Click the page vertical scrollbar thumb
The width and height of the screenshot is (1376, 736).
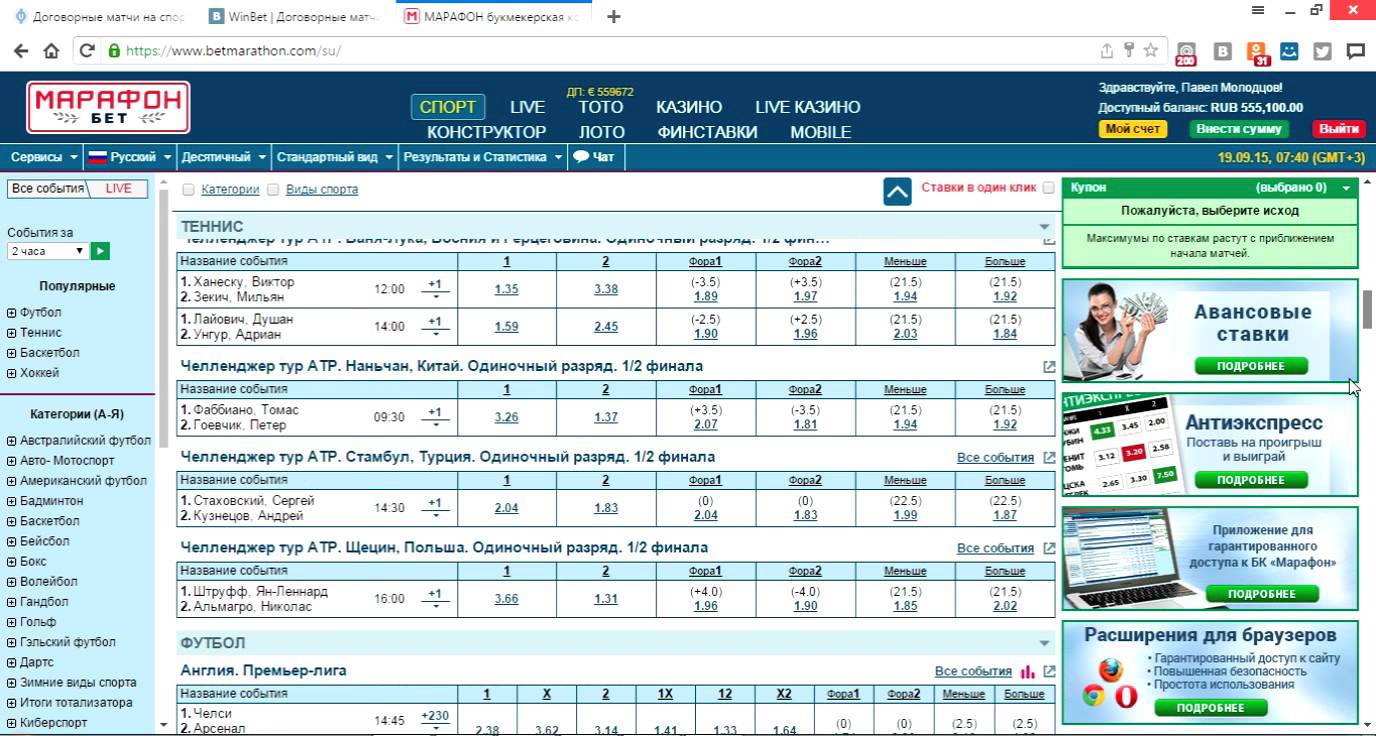coord(1367,306)
